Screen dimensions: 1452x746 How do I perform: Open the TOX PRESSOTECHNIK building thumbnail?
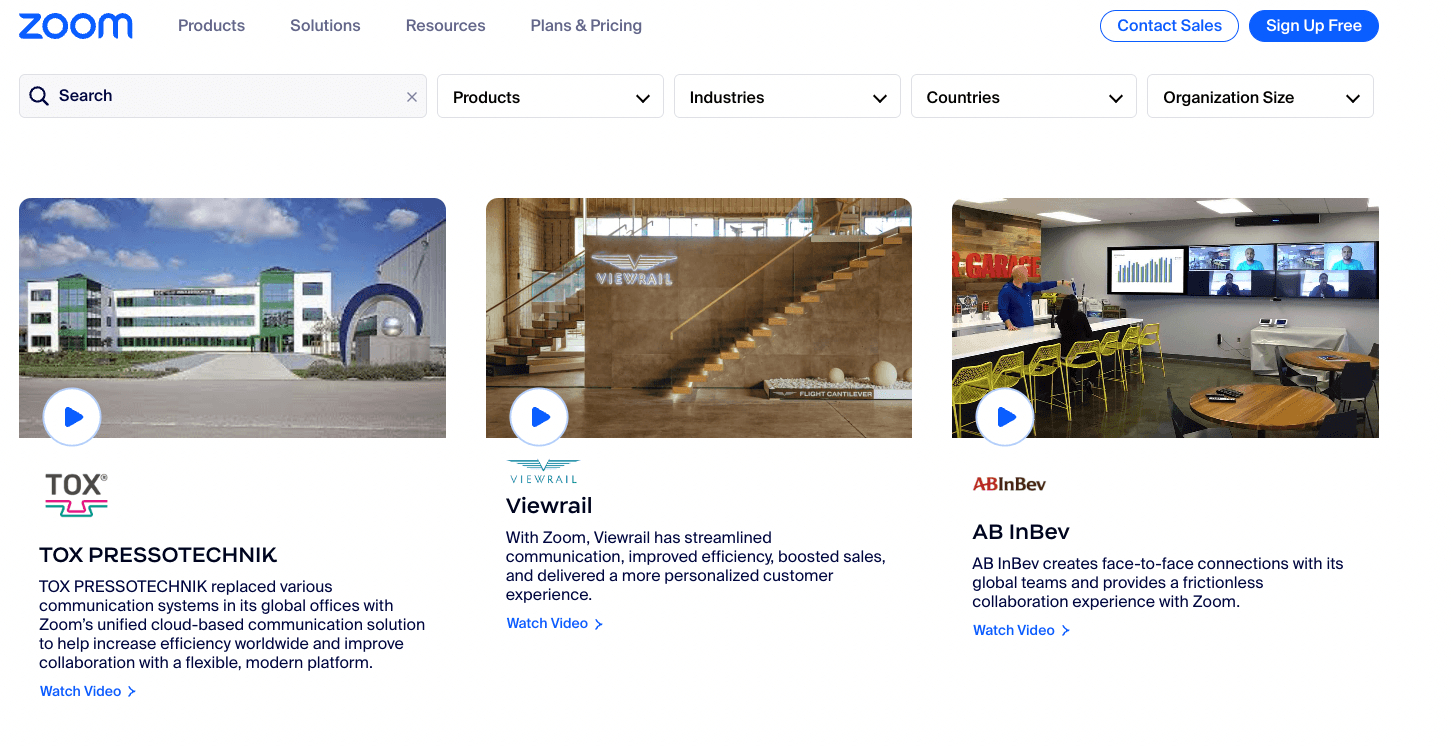[232, 318]
